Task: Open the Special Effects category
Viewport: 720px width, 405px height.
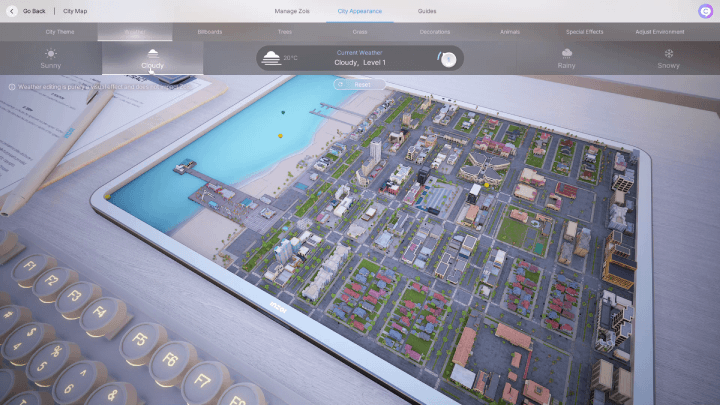Action: pyautogui.click(x=584, y=32)
